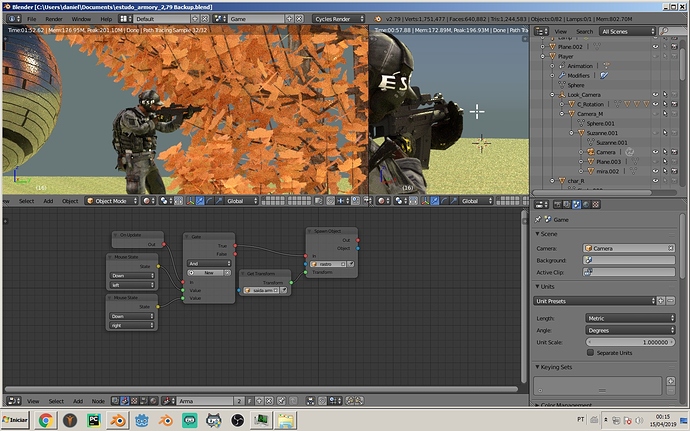
Task: Click the scene name Game field
Action: pyautogui.click(x=256, y=19)
